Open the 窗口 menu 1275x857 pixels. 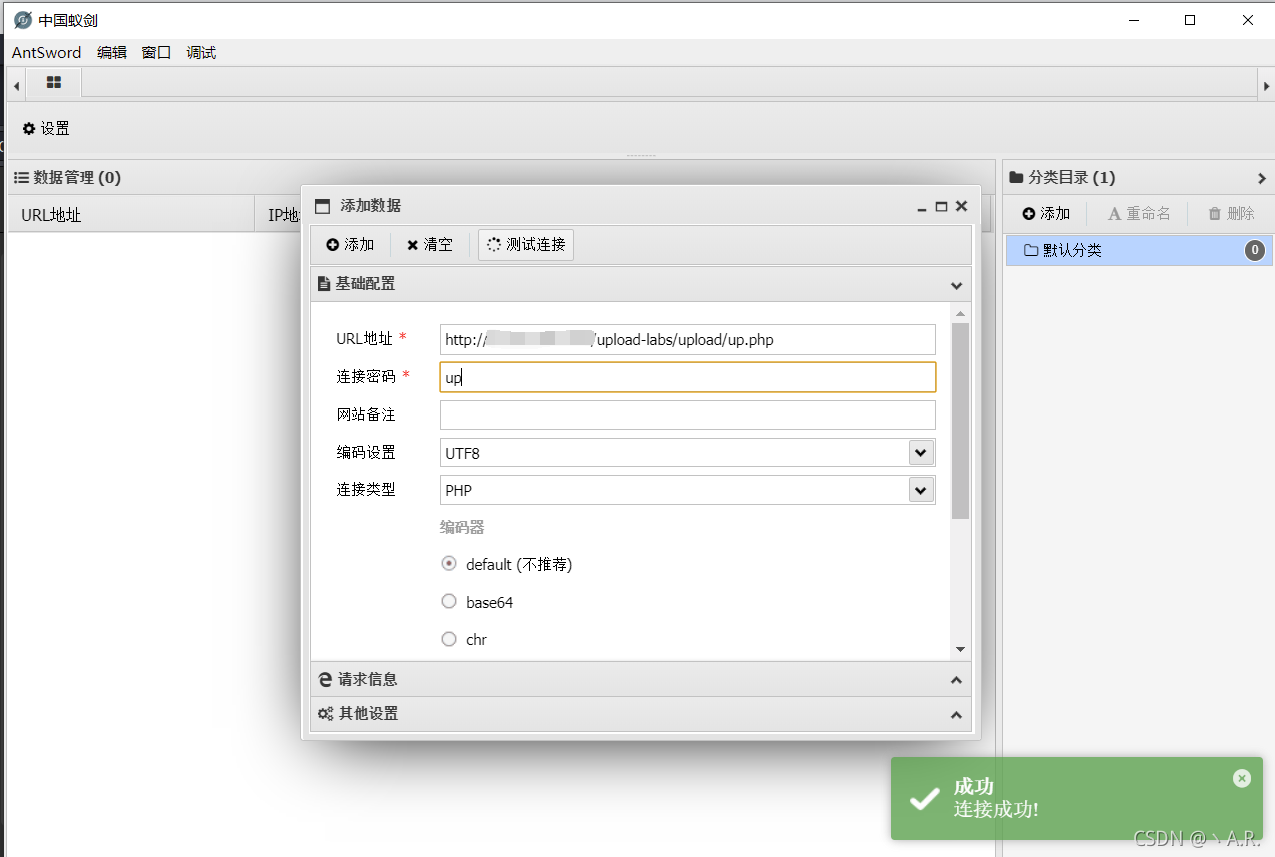point(156,53)
